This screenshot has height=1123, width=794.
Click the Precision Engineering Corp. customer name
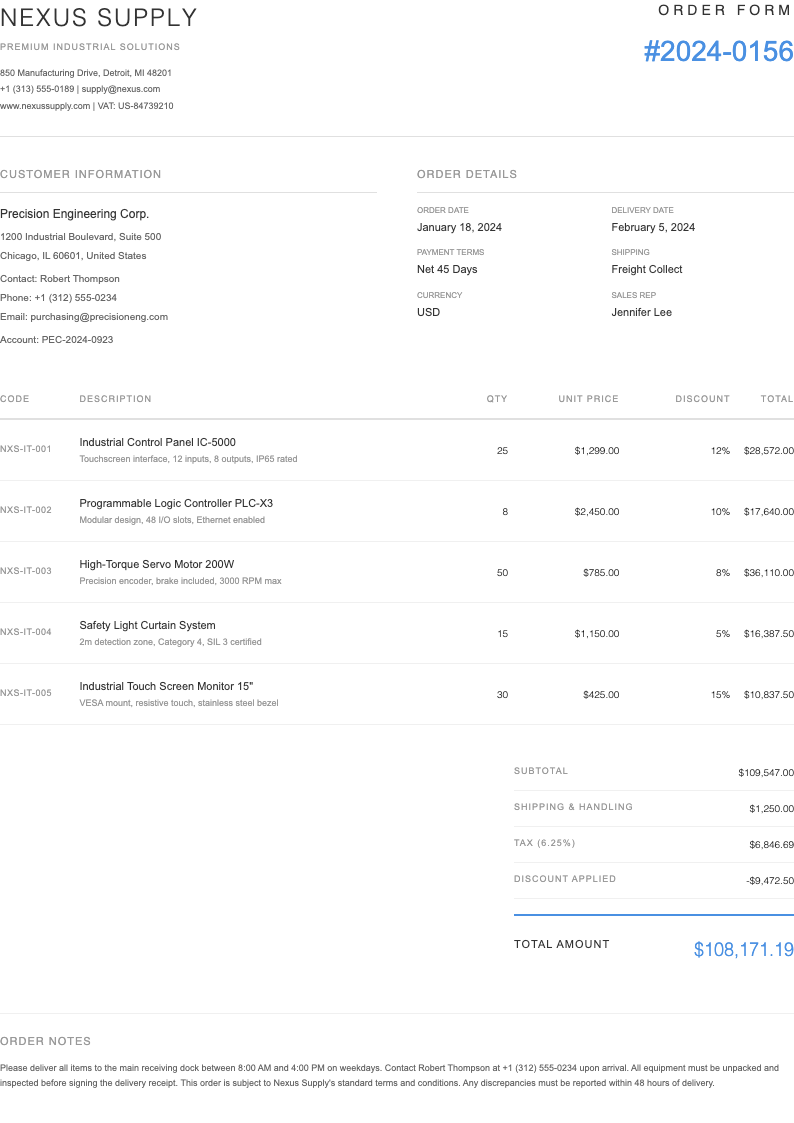[x=74, y=214]
